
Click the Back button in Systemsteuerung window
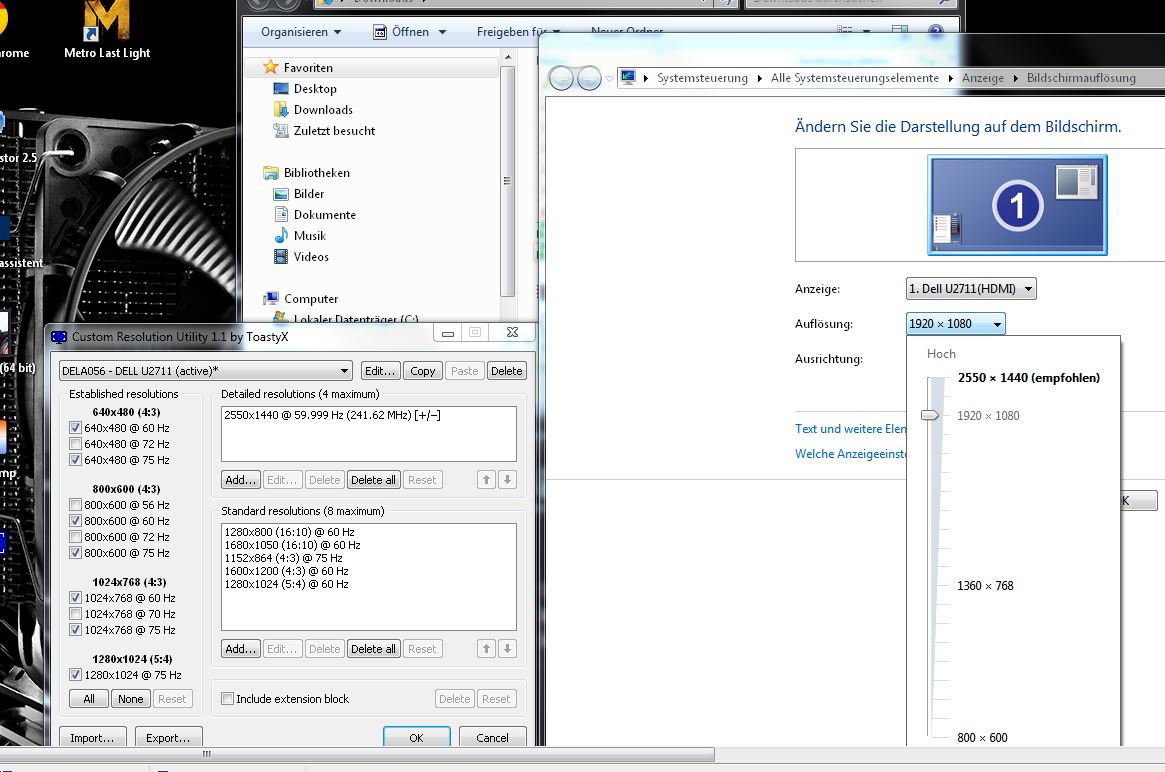click(x=561, y=77)
